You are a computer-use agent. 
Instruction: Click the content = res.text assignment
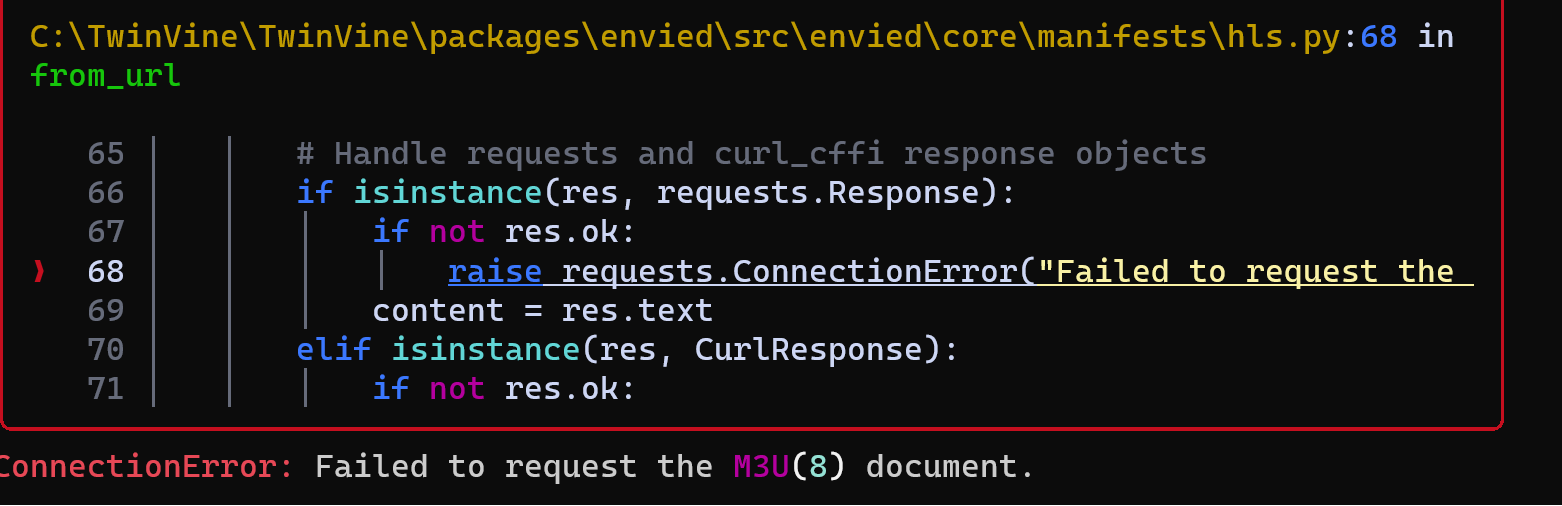(x=543, y=310)
